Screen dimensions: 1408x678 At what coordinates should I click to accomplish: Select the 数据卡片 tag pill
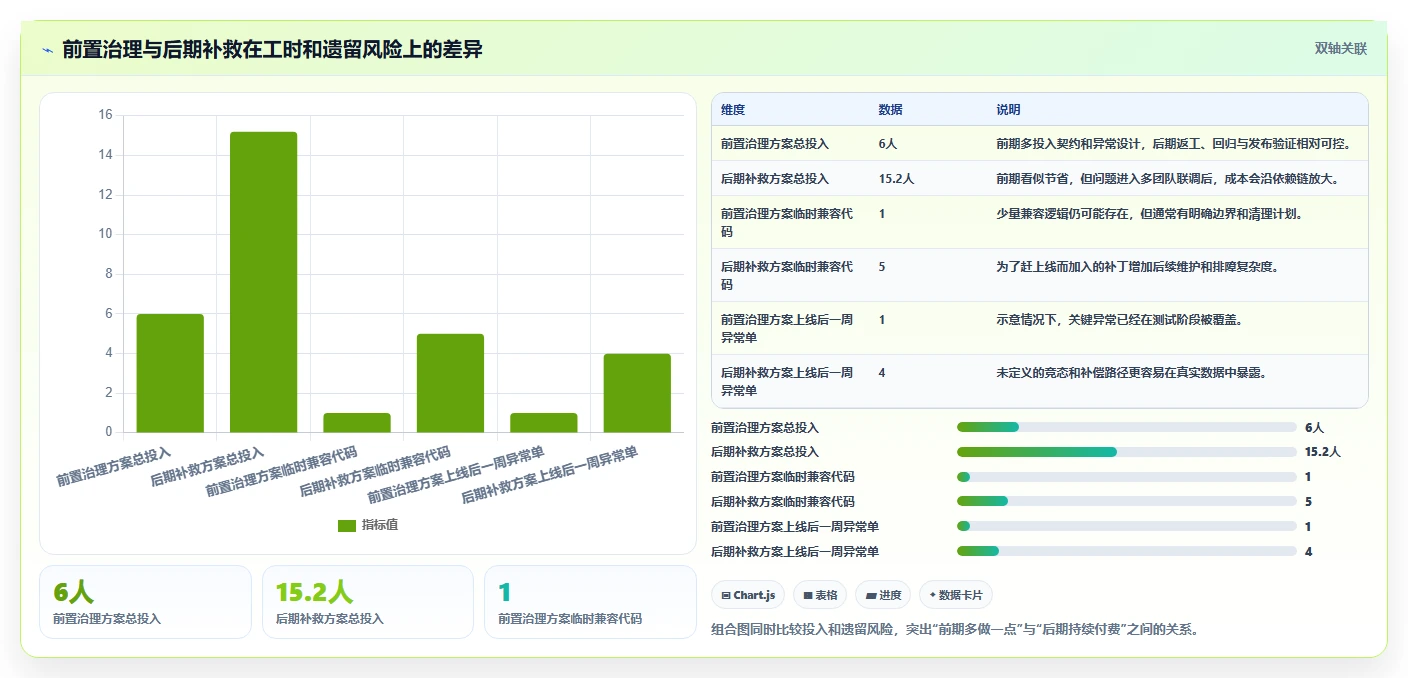point(955,595)
